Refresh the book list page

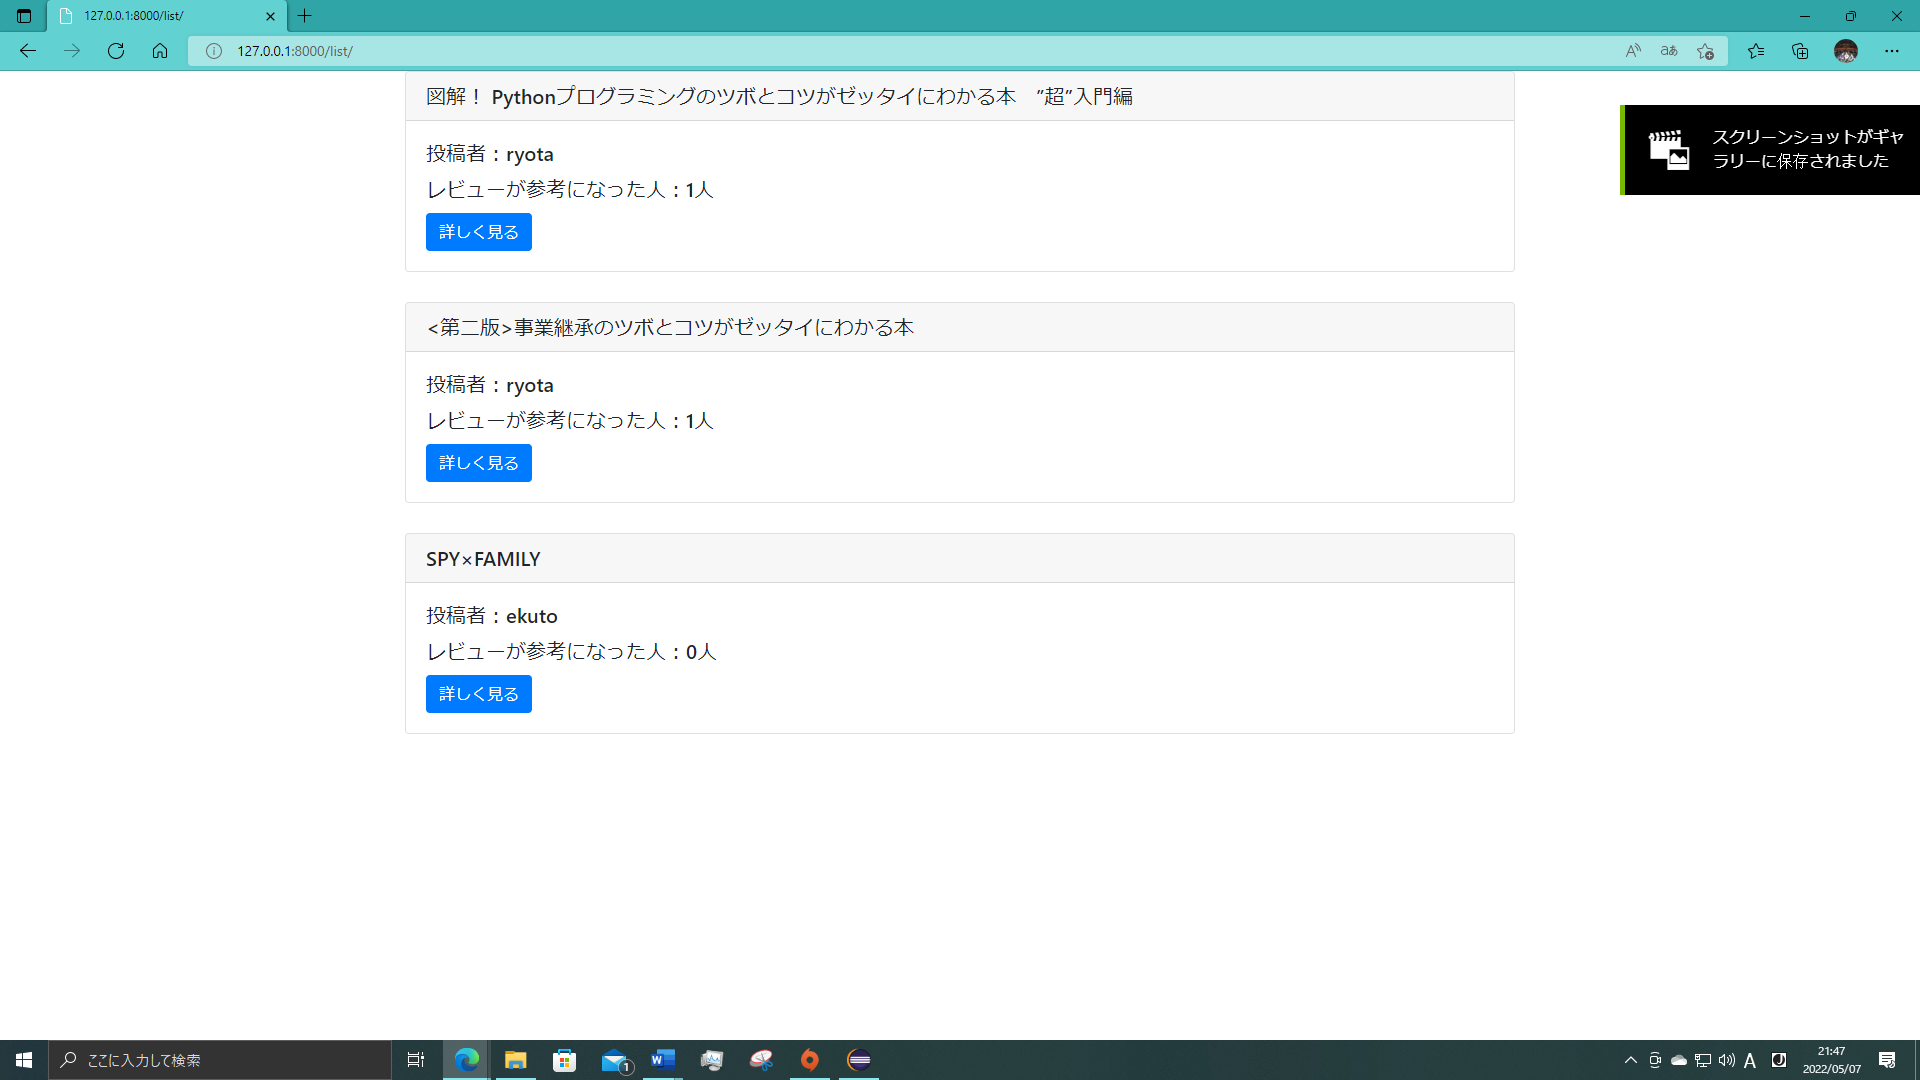(x=115, y=51)
